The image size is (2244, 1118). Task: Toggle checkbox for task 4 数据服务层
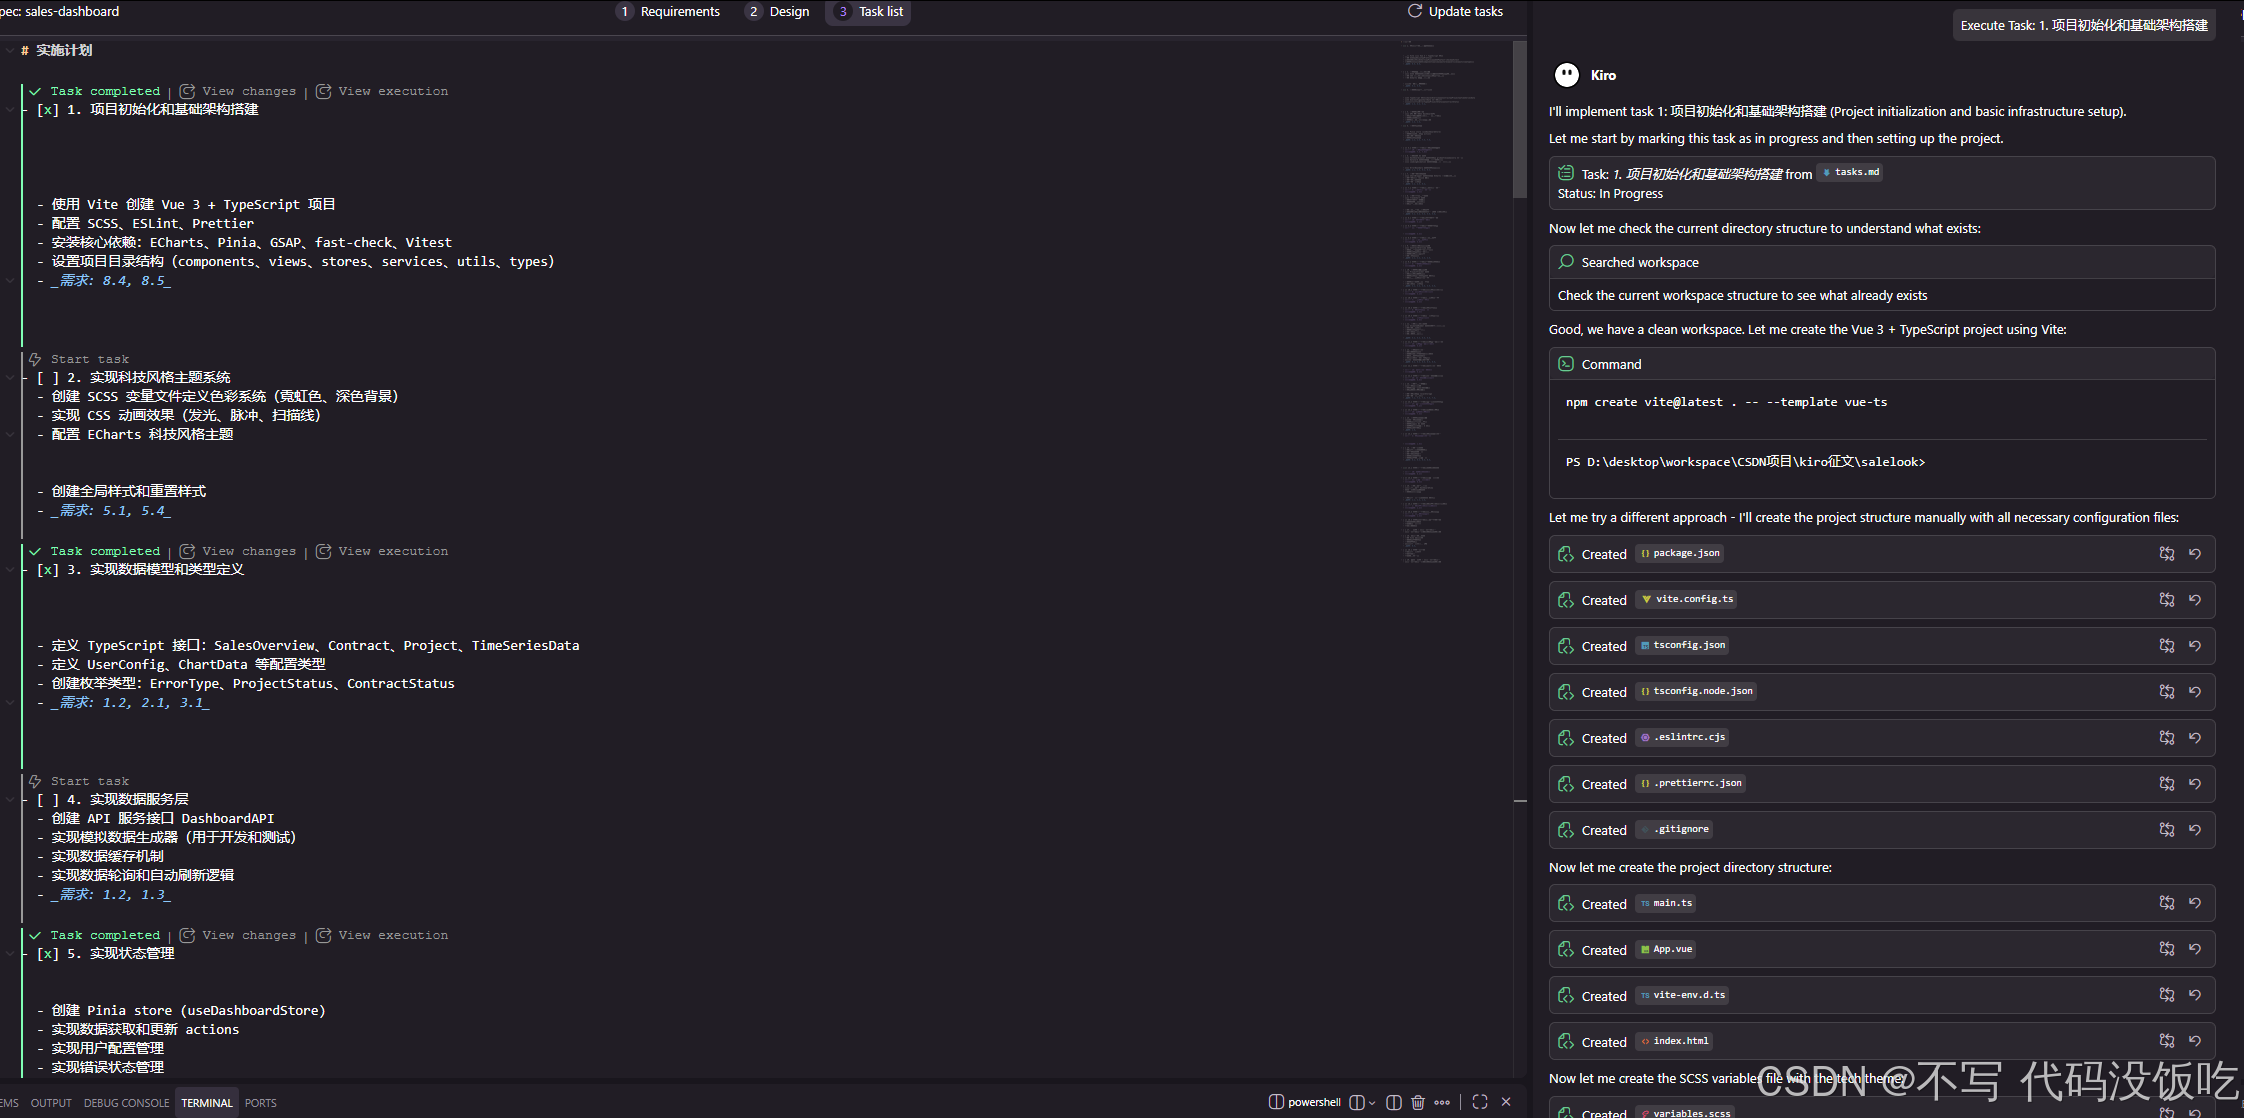point(48,800)
